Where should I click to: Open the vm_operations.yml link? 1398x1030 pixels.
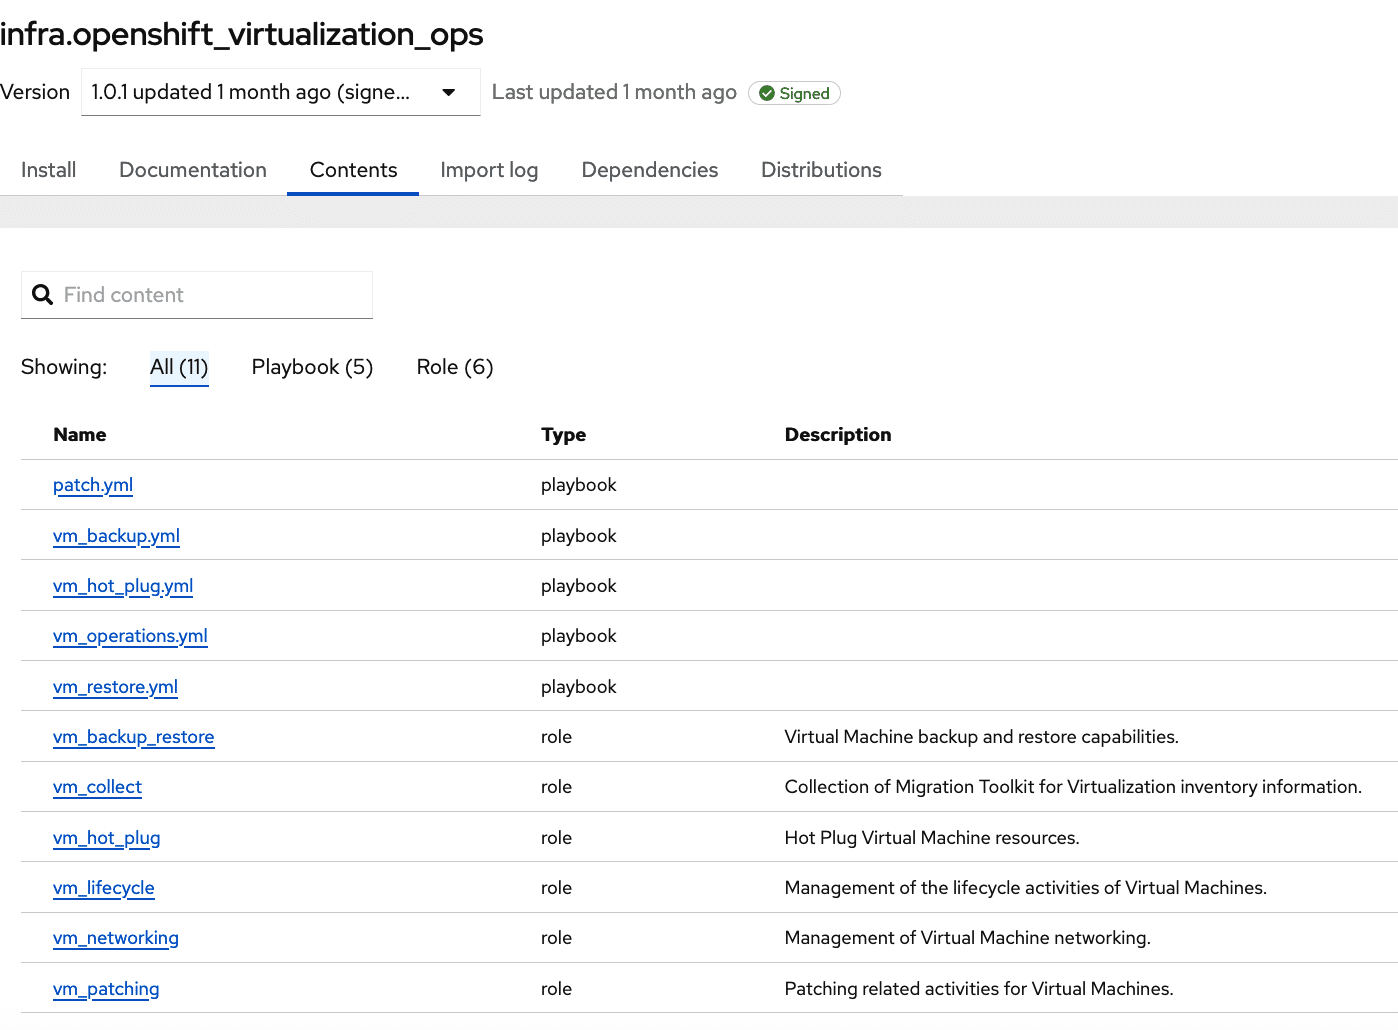130,636
